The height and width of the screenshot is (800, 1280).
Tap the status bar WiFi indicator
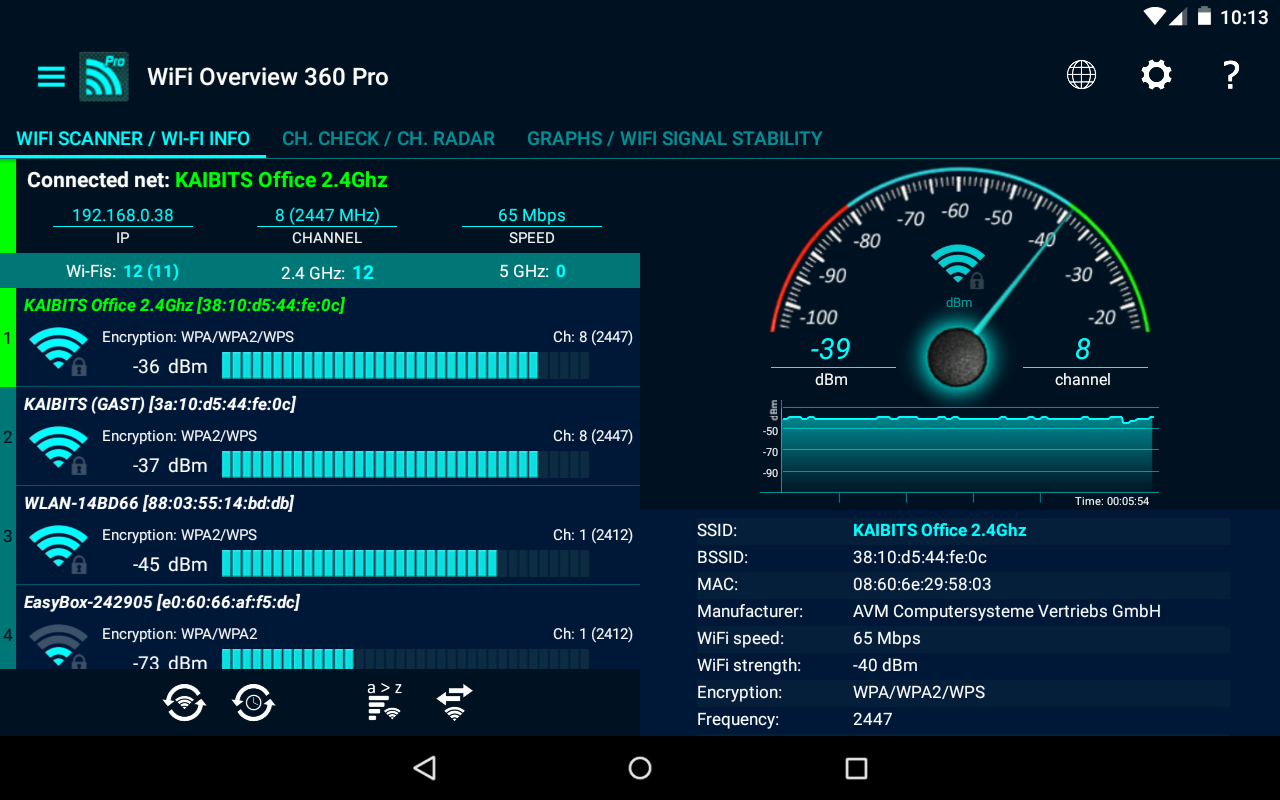coord(1155,17)
